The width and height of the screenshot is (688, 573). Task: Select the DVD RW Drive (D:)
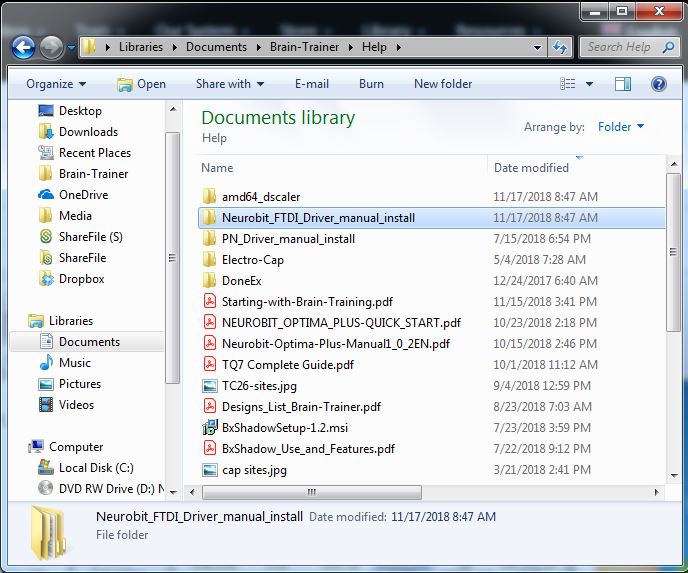click(x=101, y=489)
